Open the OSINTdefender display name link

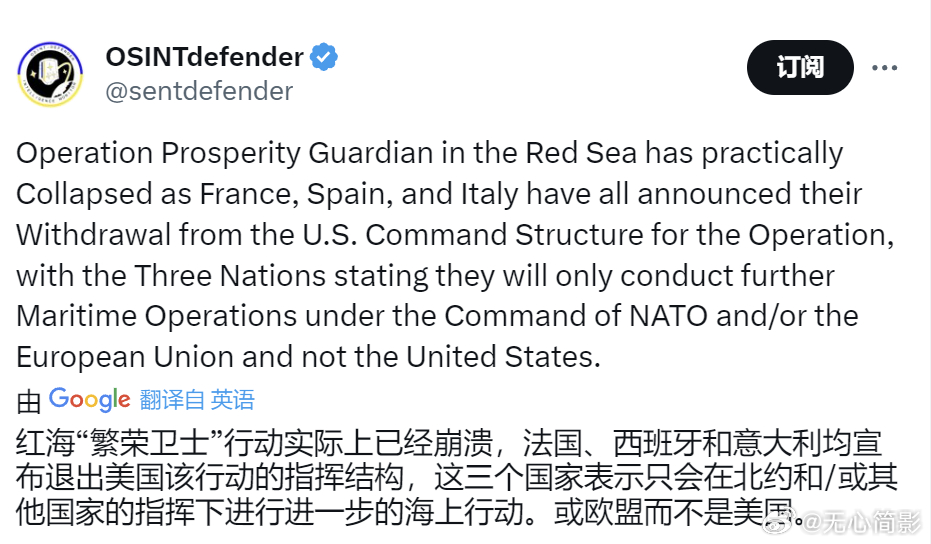tap(204, 57)
